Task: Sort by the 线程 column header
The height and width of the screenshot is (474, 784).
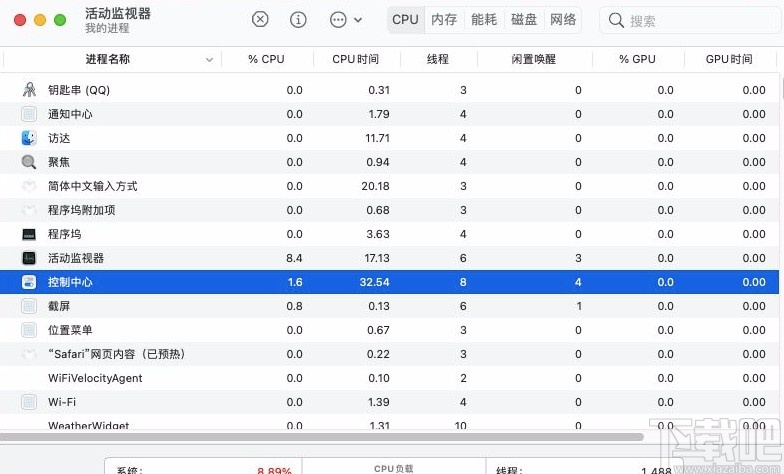Action: coord(438,59)
